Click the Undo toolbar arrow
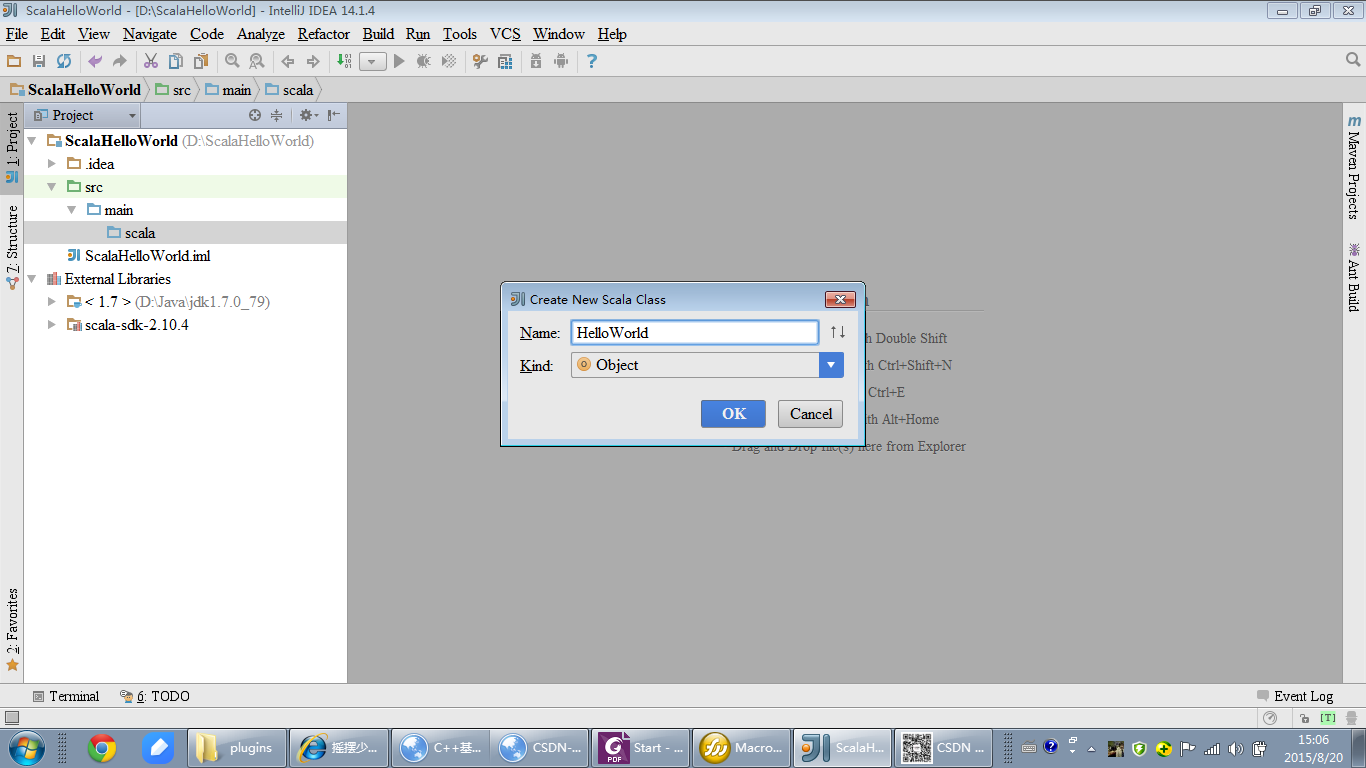The width and height of the screenshot is (1366, 768). click(x=95, y=61)
